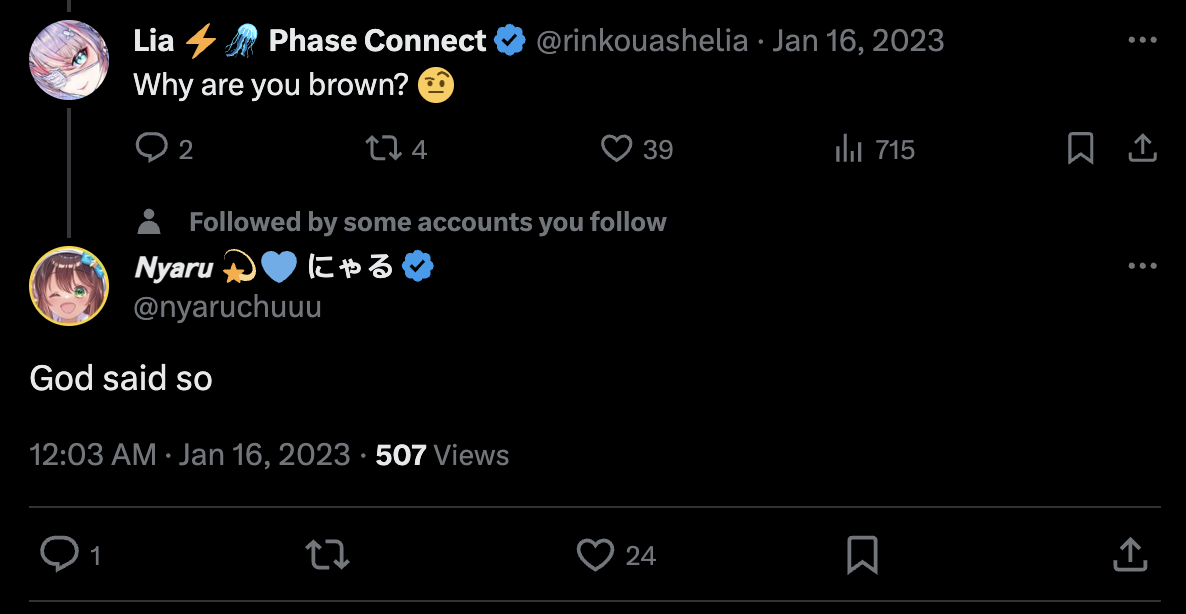The height and width of the screenshot is (614, 1186).
Task: Like Nyaru's tweet with 24 likes
Action: [x=596, y=554]
